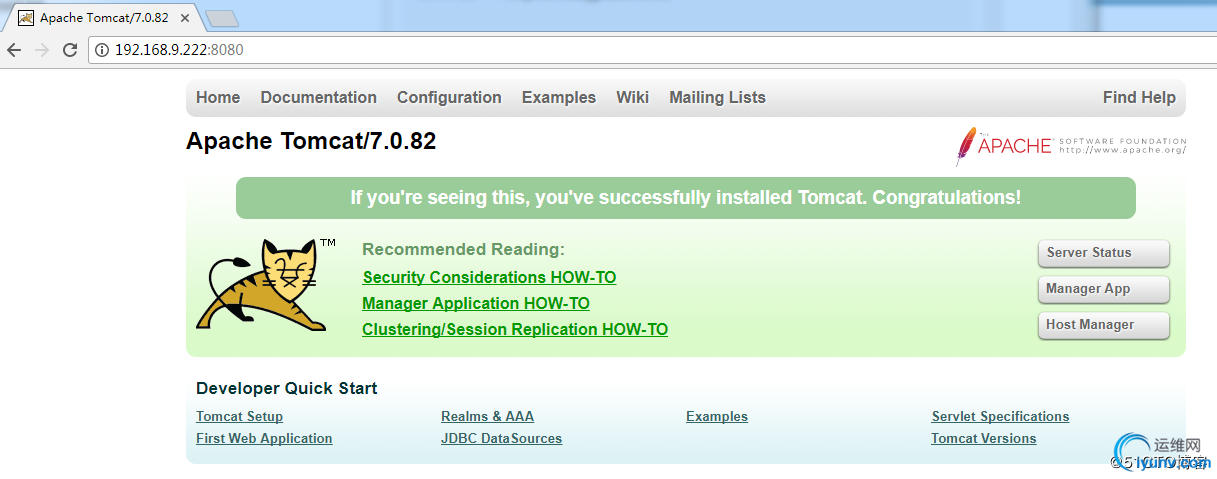The height and width of the screenshot is (479, 1217).
Task: Open the Tomcat Versions link
Action: [x=983, y=438]
